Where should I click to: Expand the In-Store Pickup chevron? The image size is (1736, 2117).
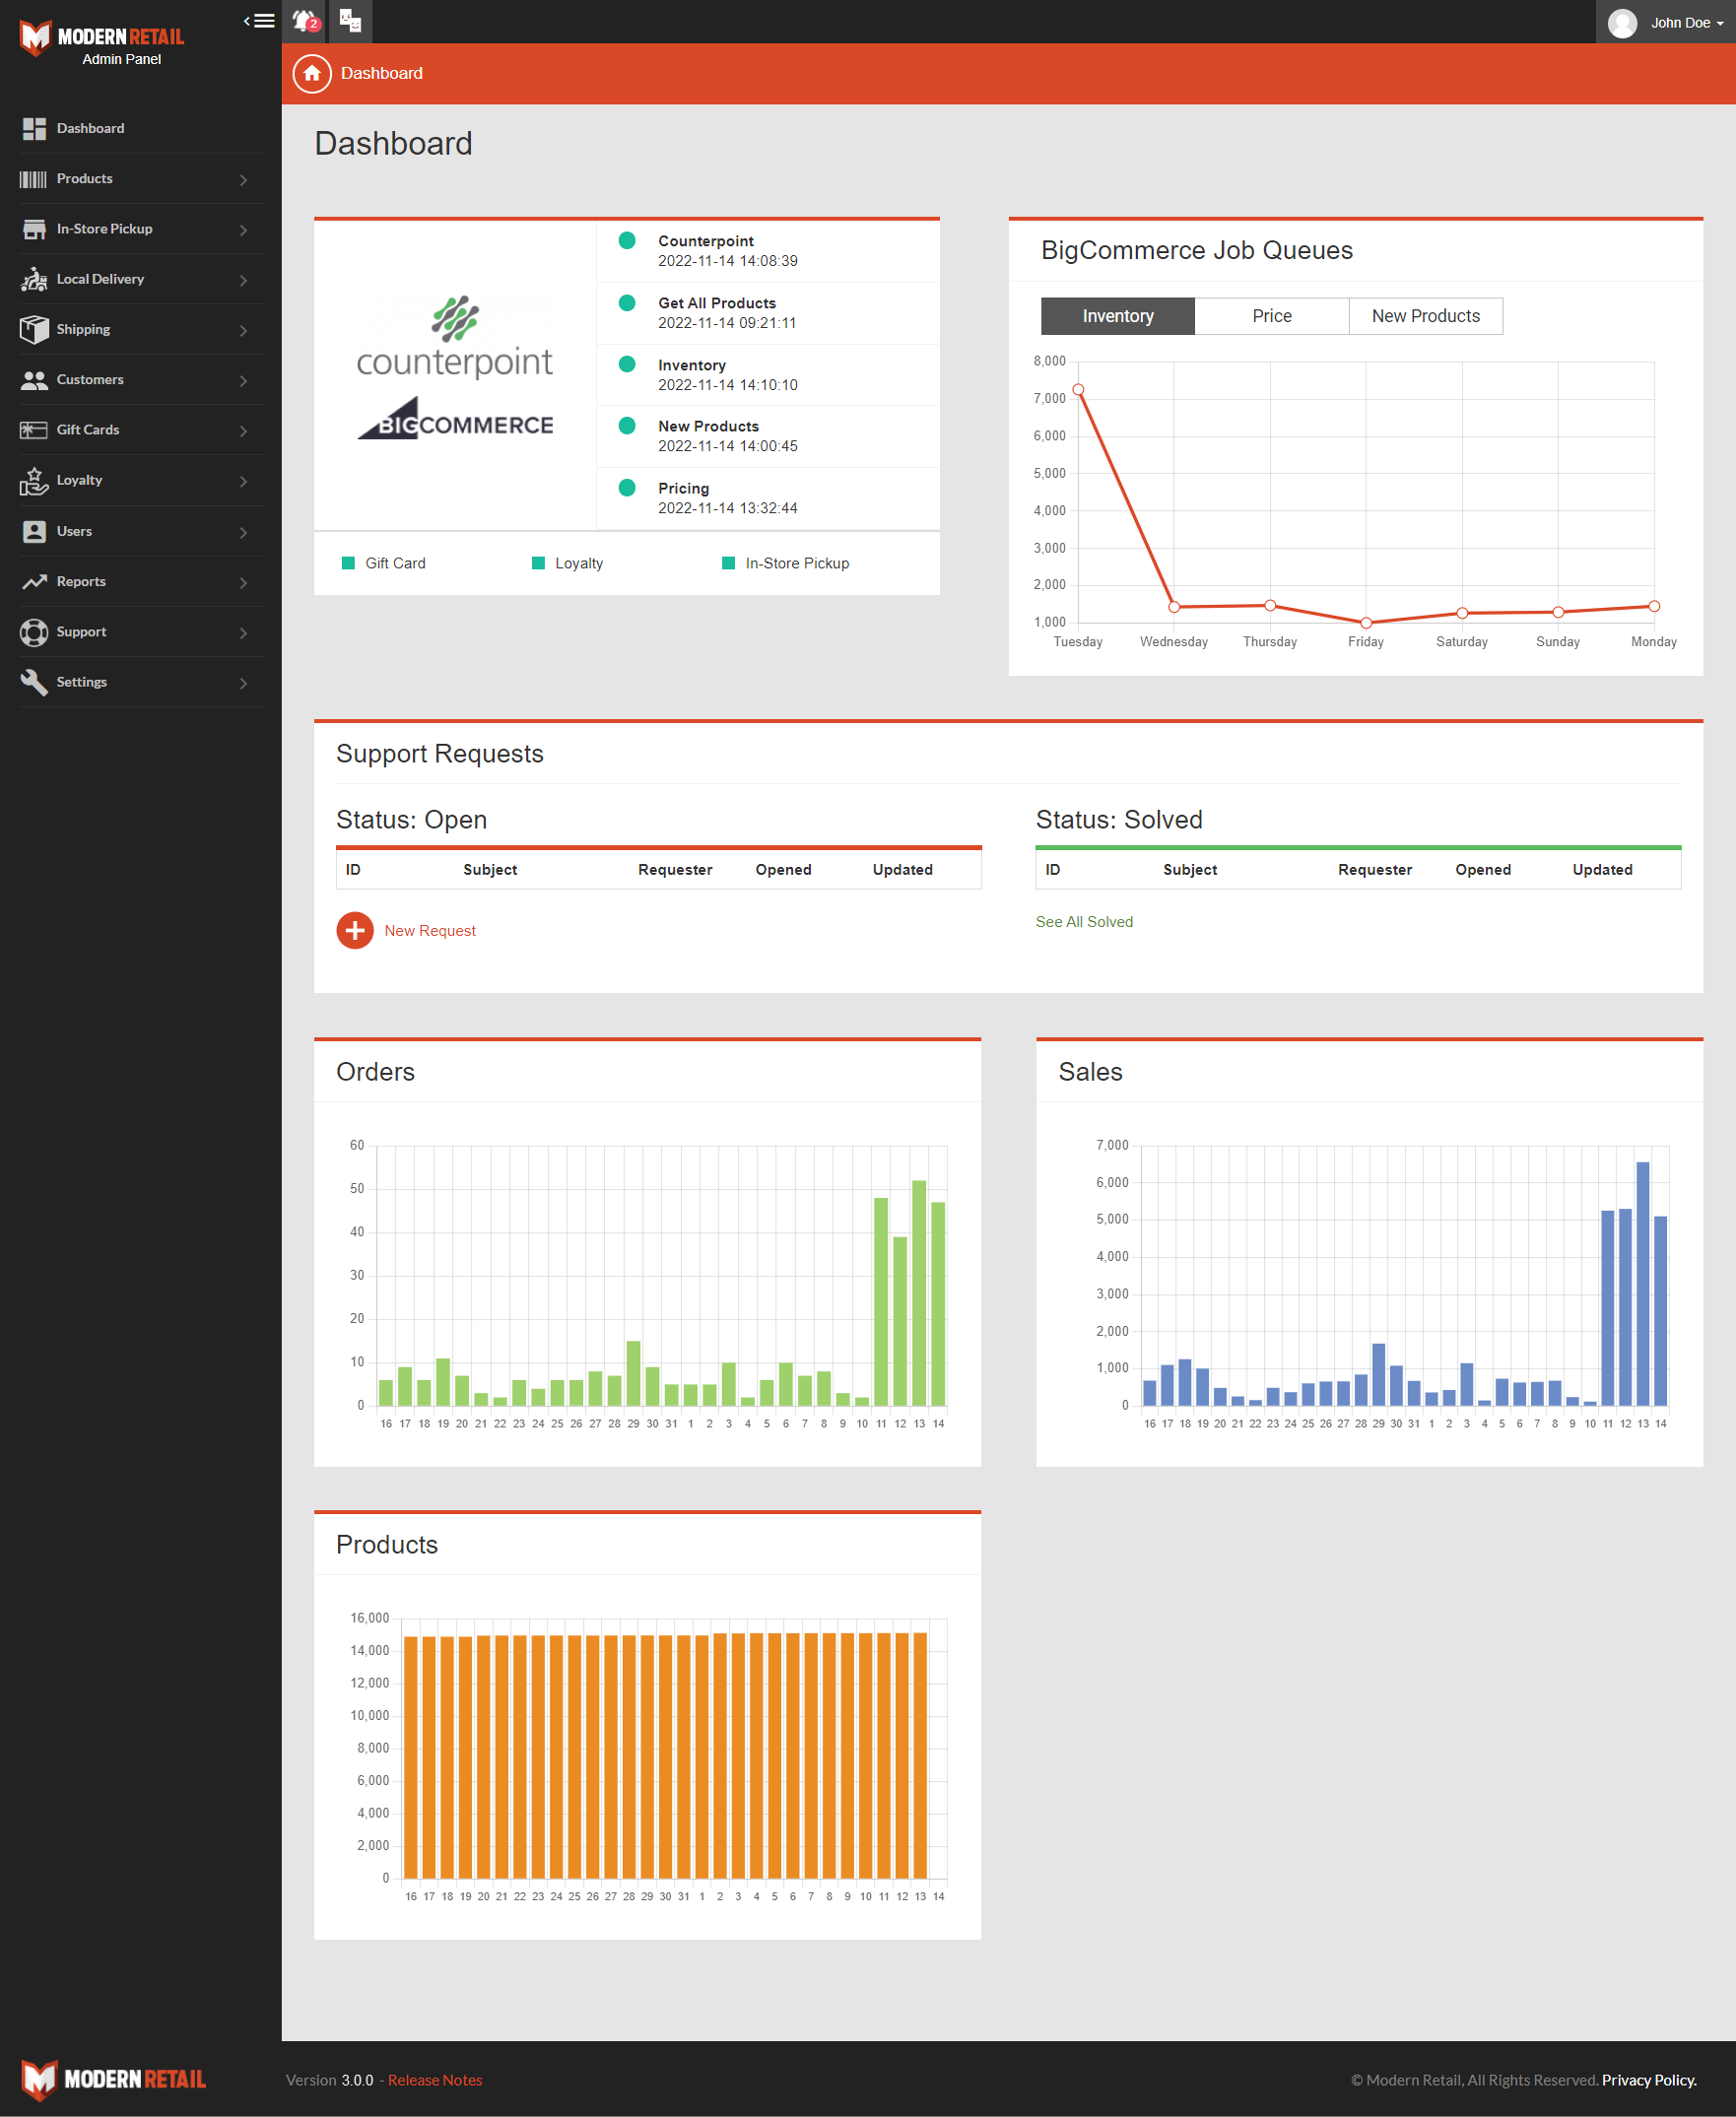243,230
